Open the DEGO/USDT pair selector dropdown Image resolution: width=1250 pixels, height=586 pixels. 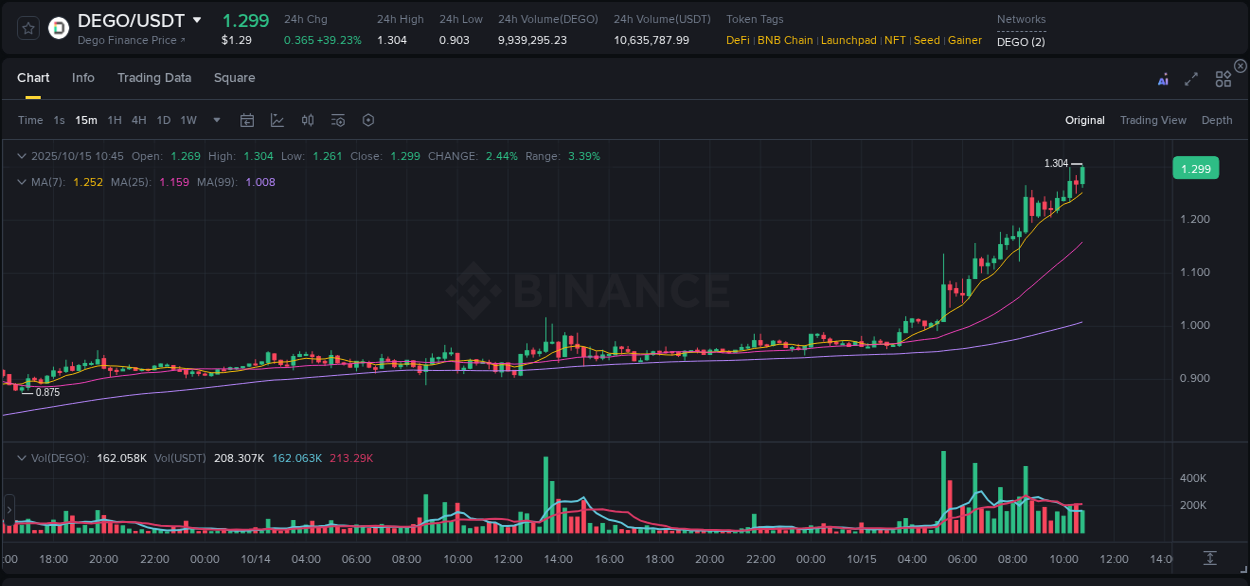click(197, 19)
